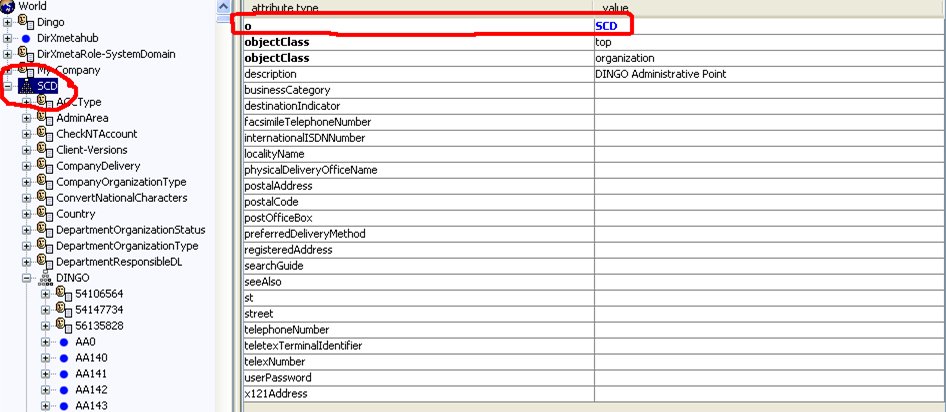Expand the DirXmetahub tree node

(7, 38)
